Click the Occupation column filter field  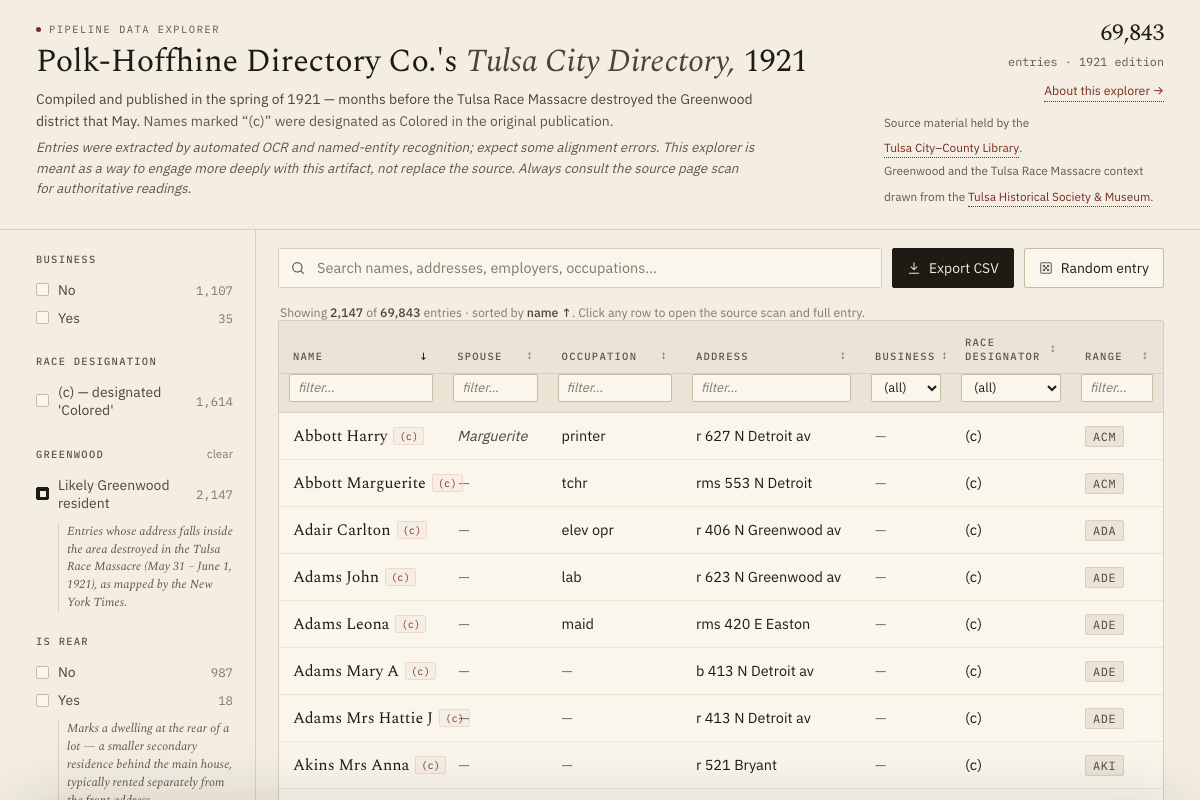click(614, 387)
